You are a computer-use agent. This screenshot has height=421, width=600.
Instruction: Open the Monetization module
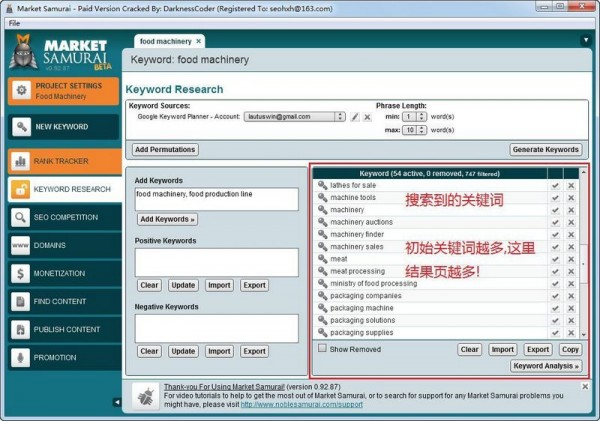pyautogui.click(x=64, y=272)
